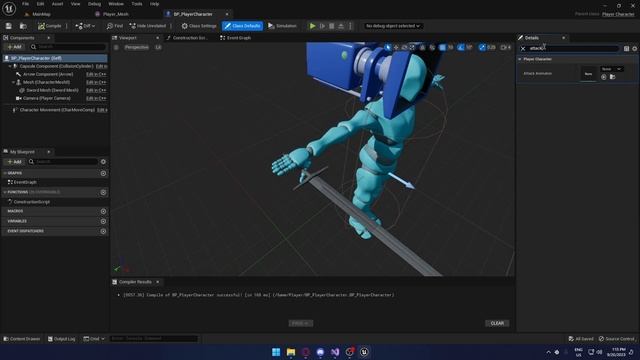
Task: Add a new component with Add button
Action: (14, 47)
